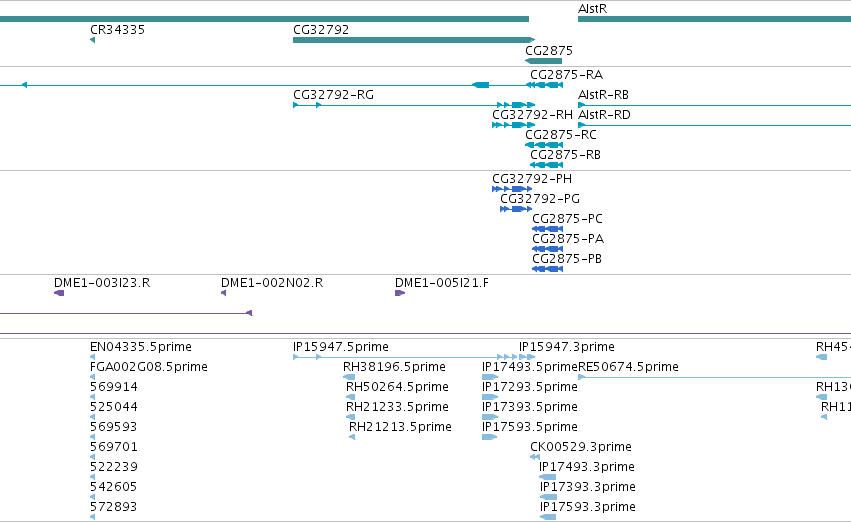This screenshot has width=851, height=522.
Task: Select the CG2875-RC transcript glyph
Action: point(544,145)
